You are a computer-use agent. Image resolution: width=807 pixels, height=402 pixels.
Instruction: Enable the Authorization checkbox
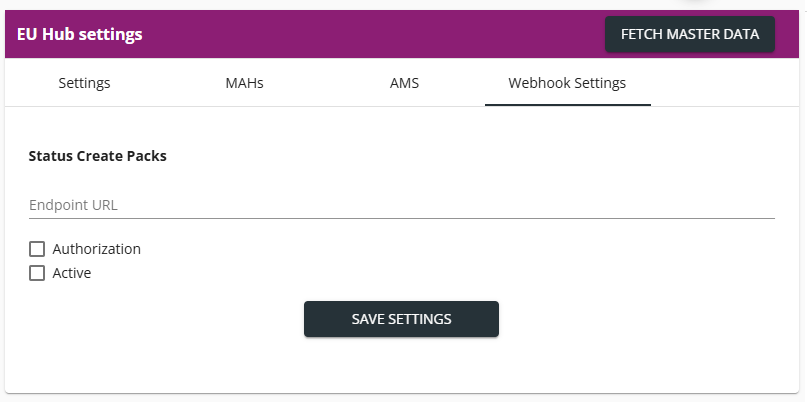pos(37,249)
